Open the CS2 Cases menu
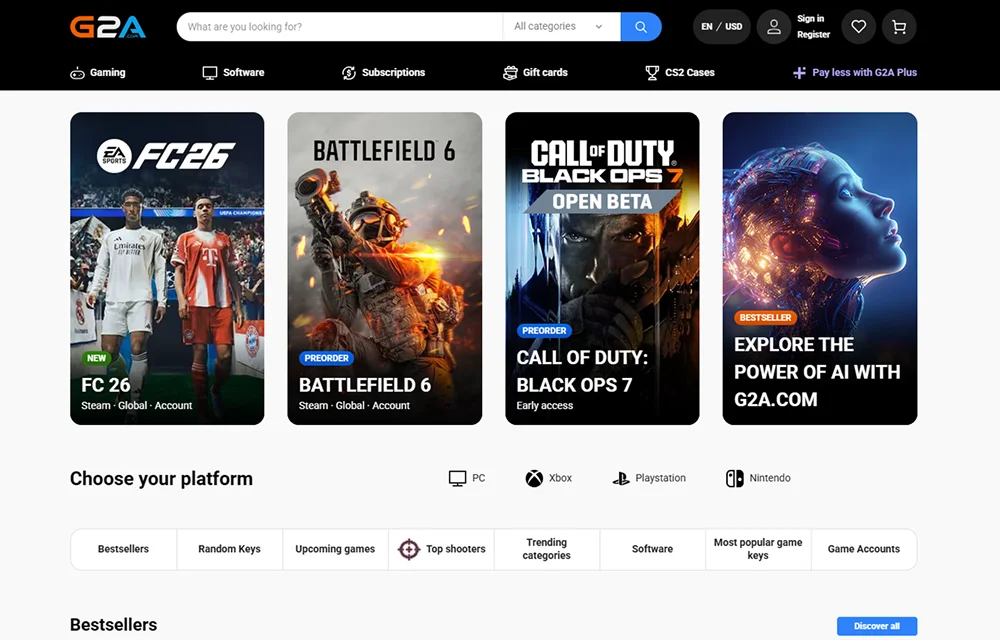1000x640 pixels. 679,72
